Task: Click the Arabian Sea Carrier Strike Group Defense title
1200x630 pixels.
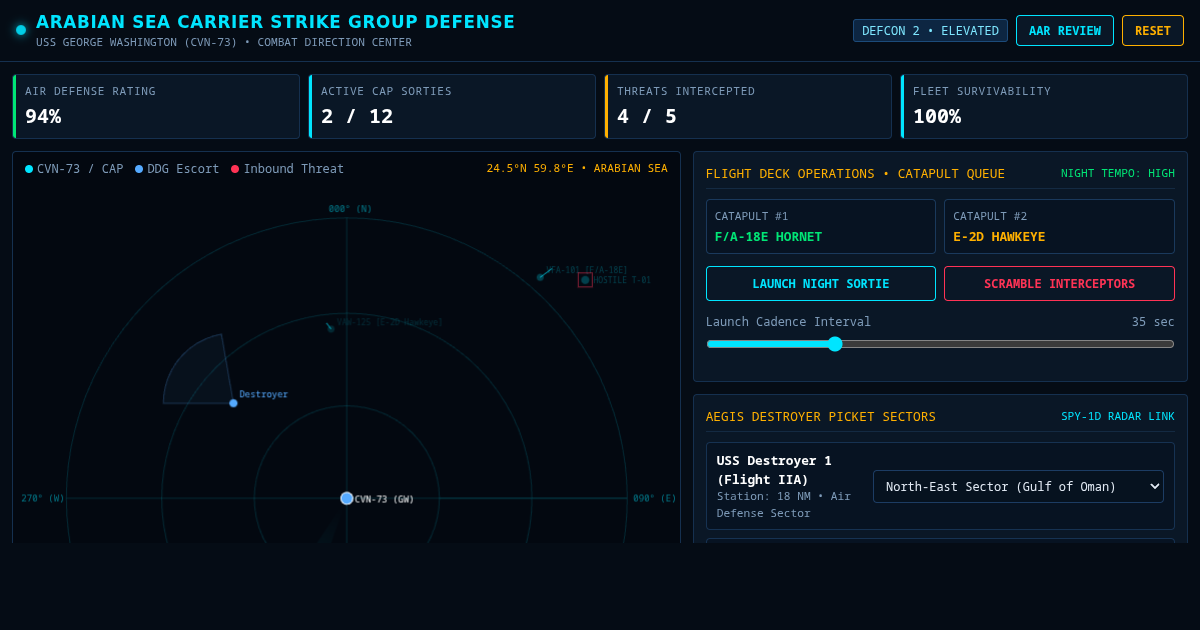Action: tap(276, 22)
